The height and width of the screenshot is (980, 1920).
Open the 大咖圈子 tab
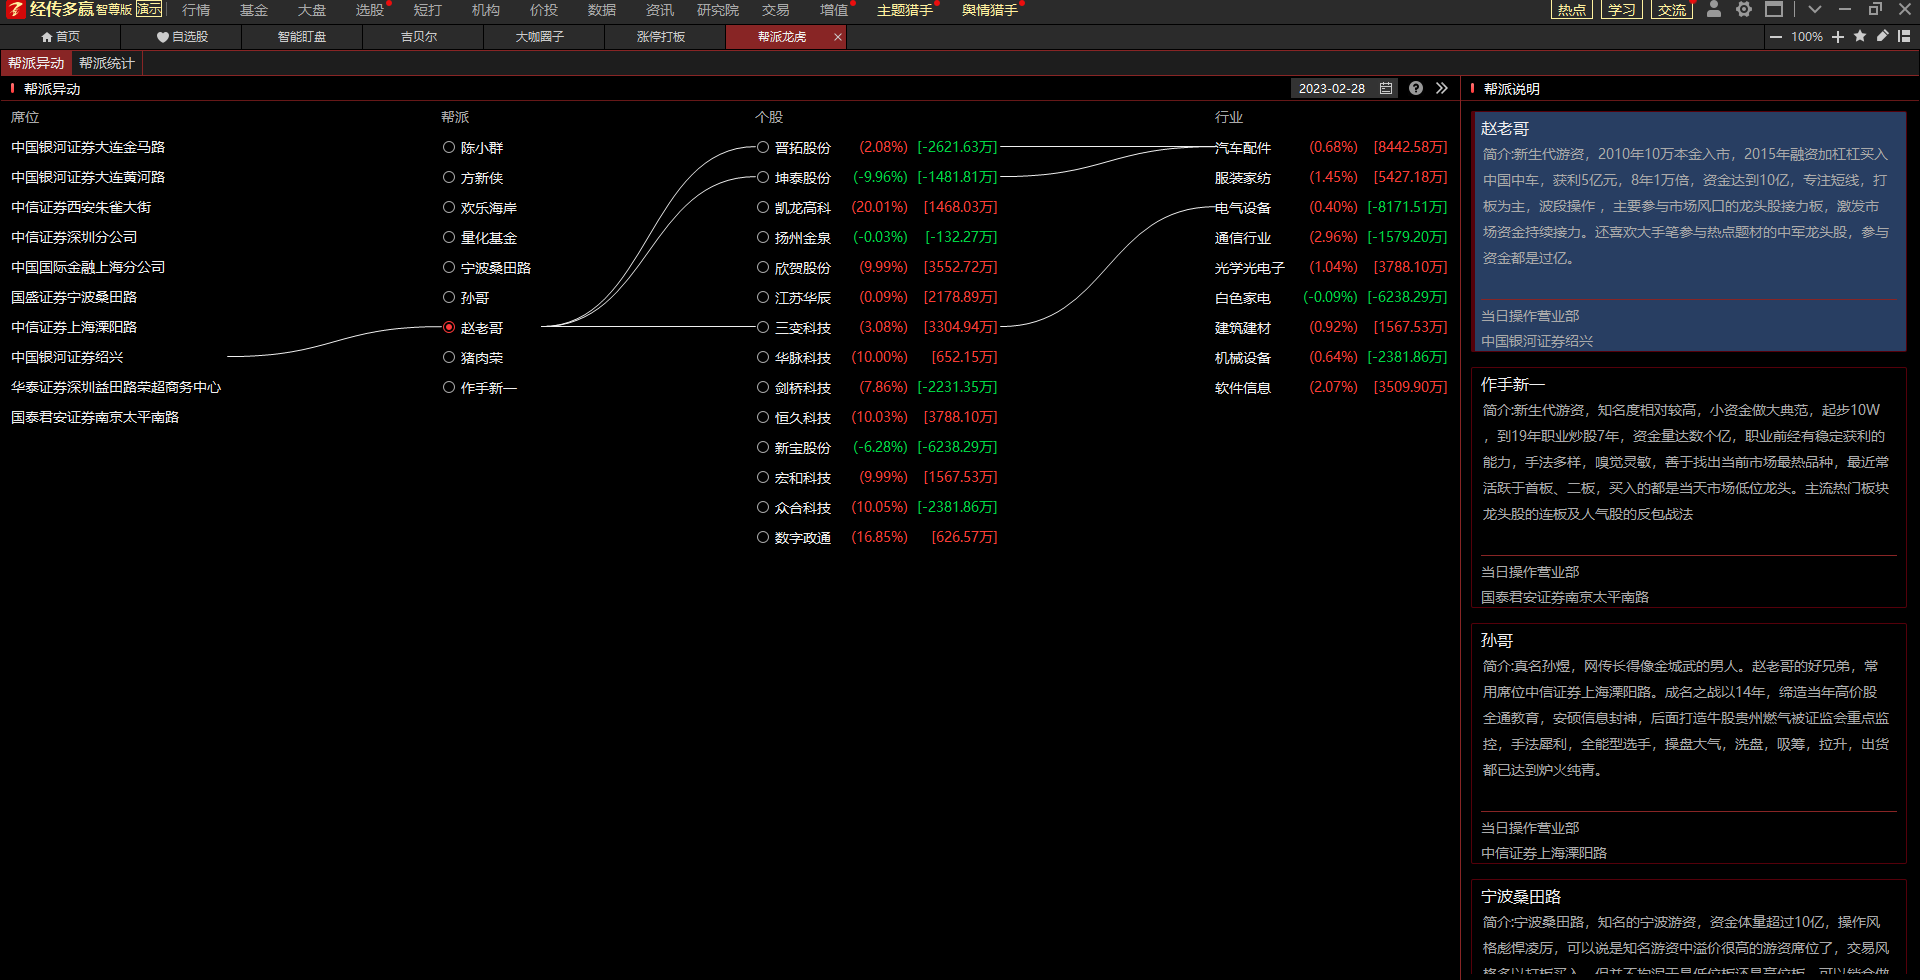point(540,37)
